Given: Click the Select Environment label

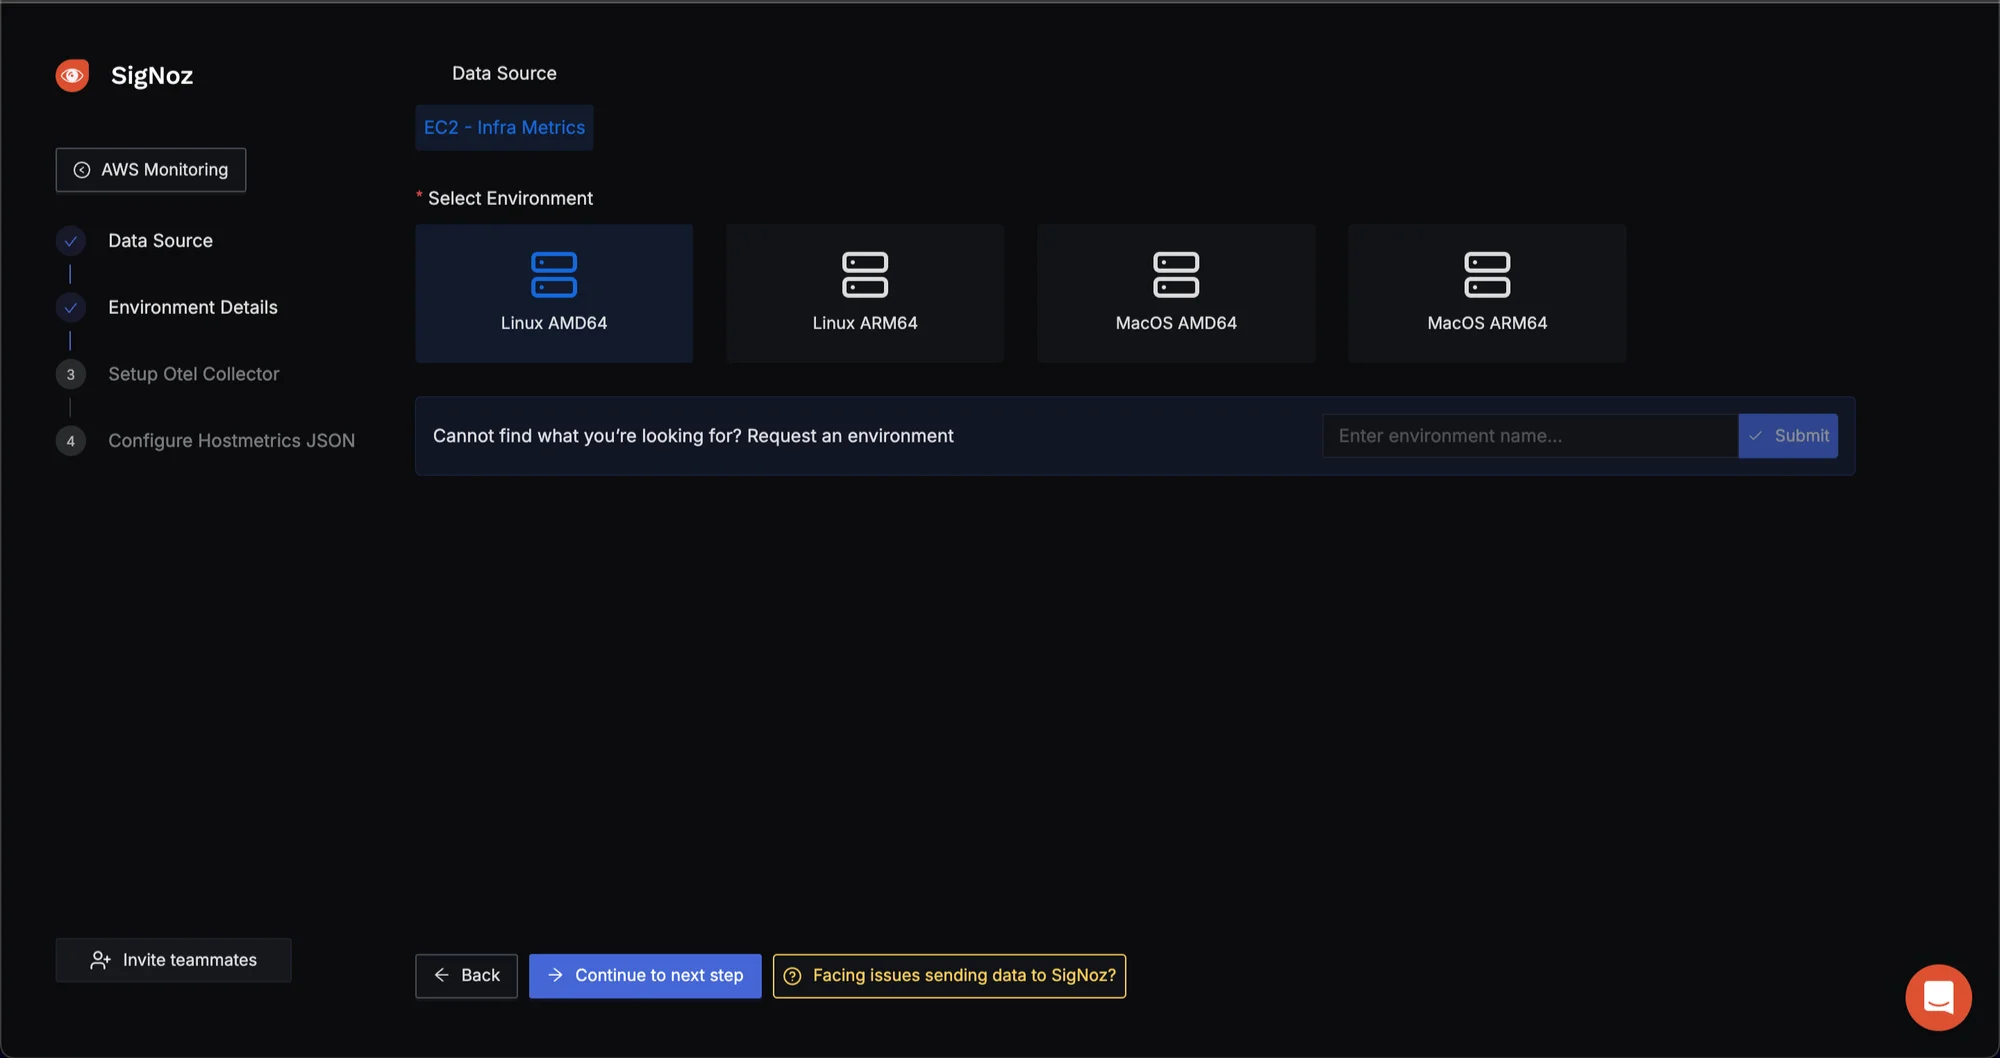Looking at the screenshot, I should point(510,199).
